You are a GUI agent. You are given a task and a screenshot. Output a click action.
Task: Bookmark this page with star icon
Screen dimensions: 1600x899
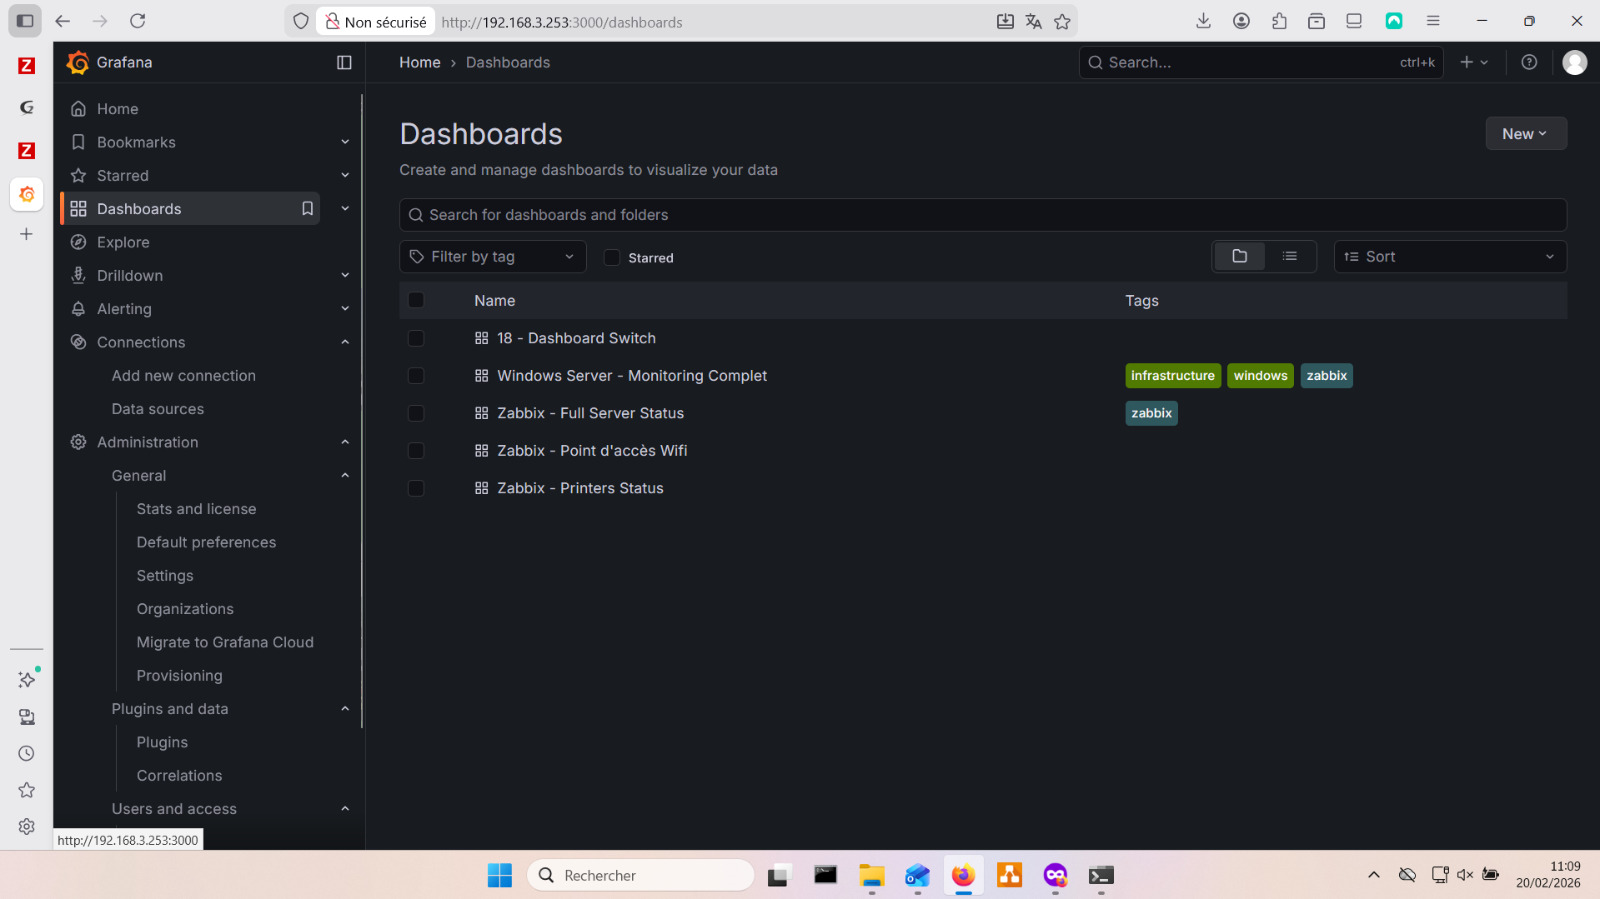point(1062,22)
